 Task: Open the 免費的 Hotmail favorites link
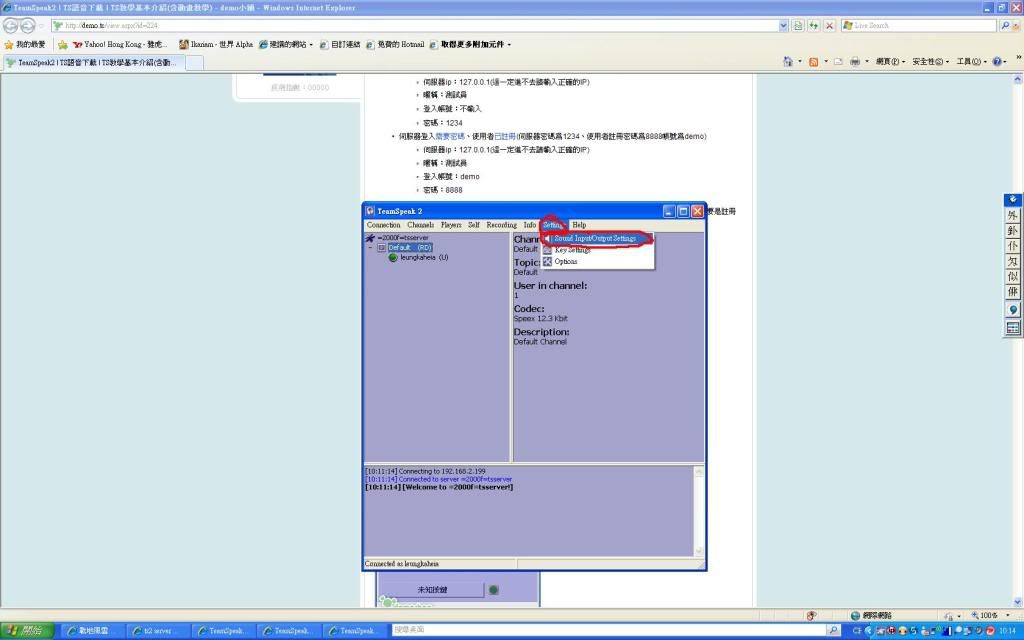[x=400, y=44]
